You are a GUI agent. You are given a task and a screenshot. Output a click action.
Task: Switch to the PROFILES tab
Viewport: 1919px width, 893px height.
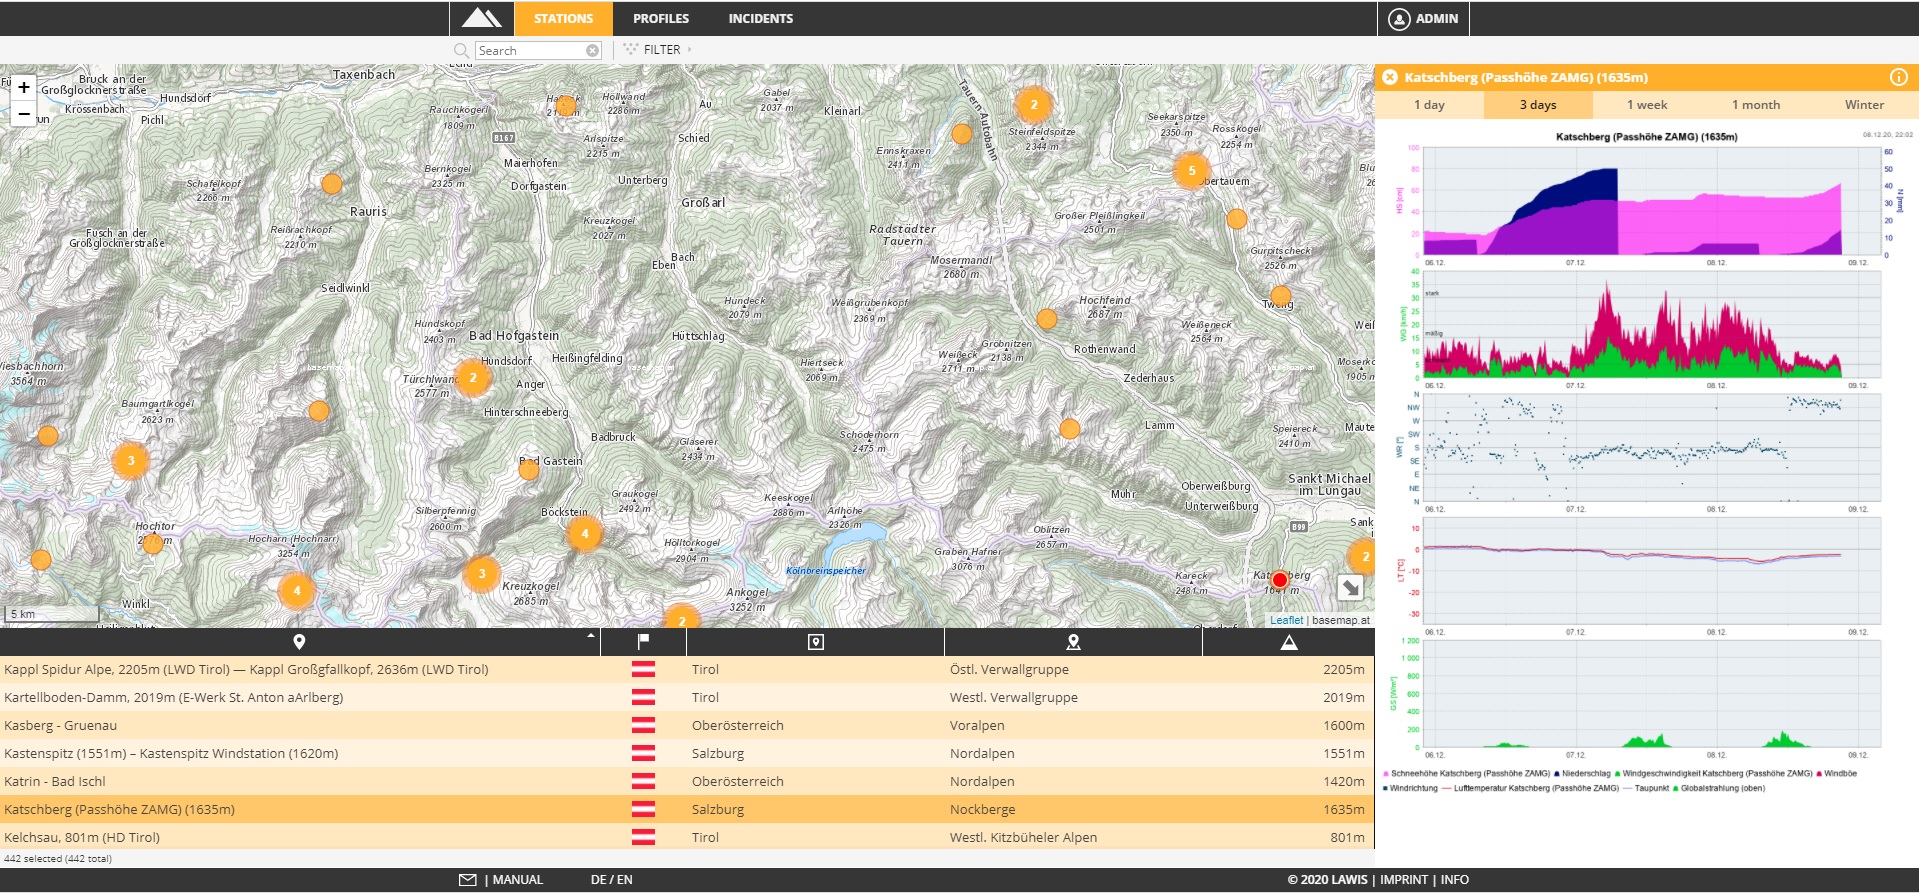(660, 18)
